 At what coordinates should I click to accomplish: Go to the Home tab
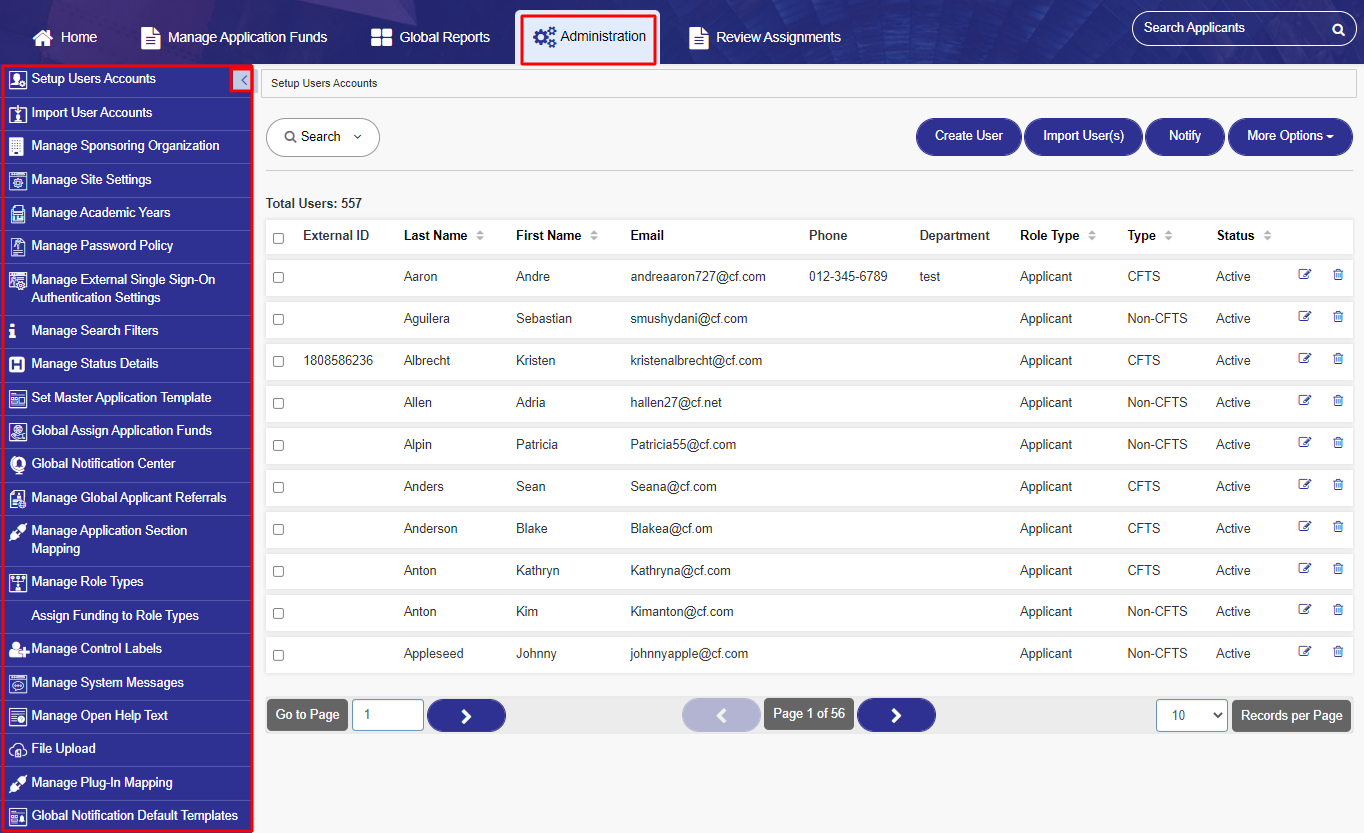(65, 37)
